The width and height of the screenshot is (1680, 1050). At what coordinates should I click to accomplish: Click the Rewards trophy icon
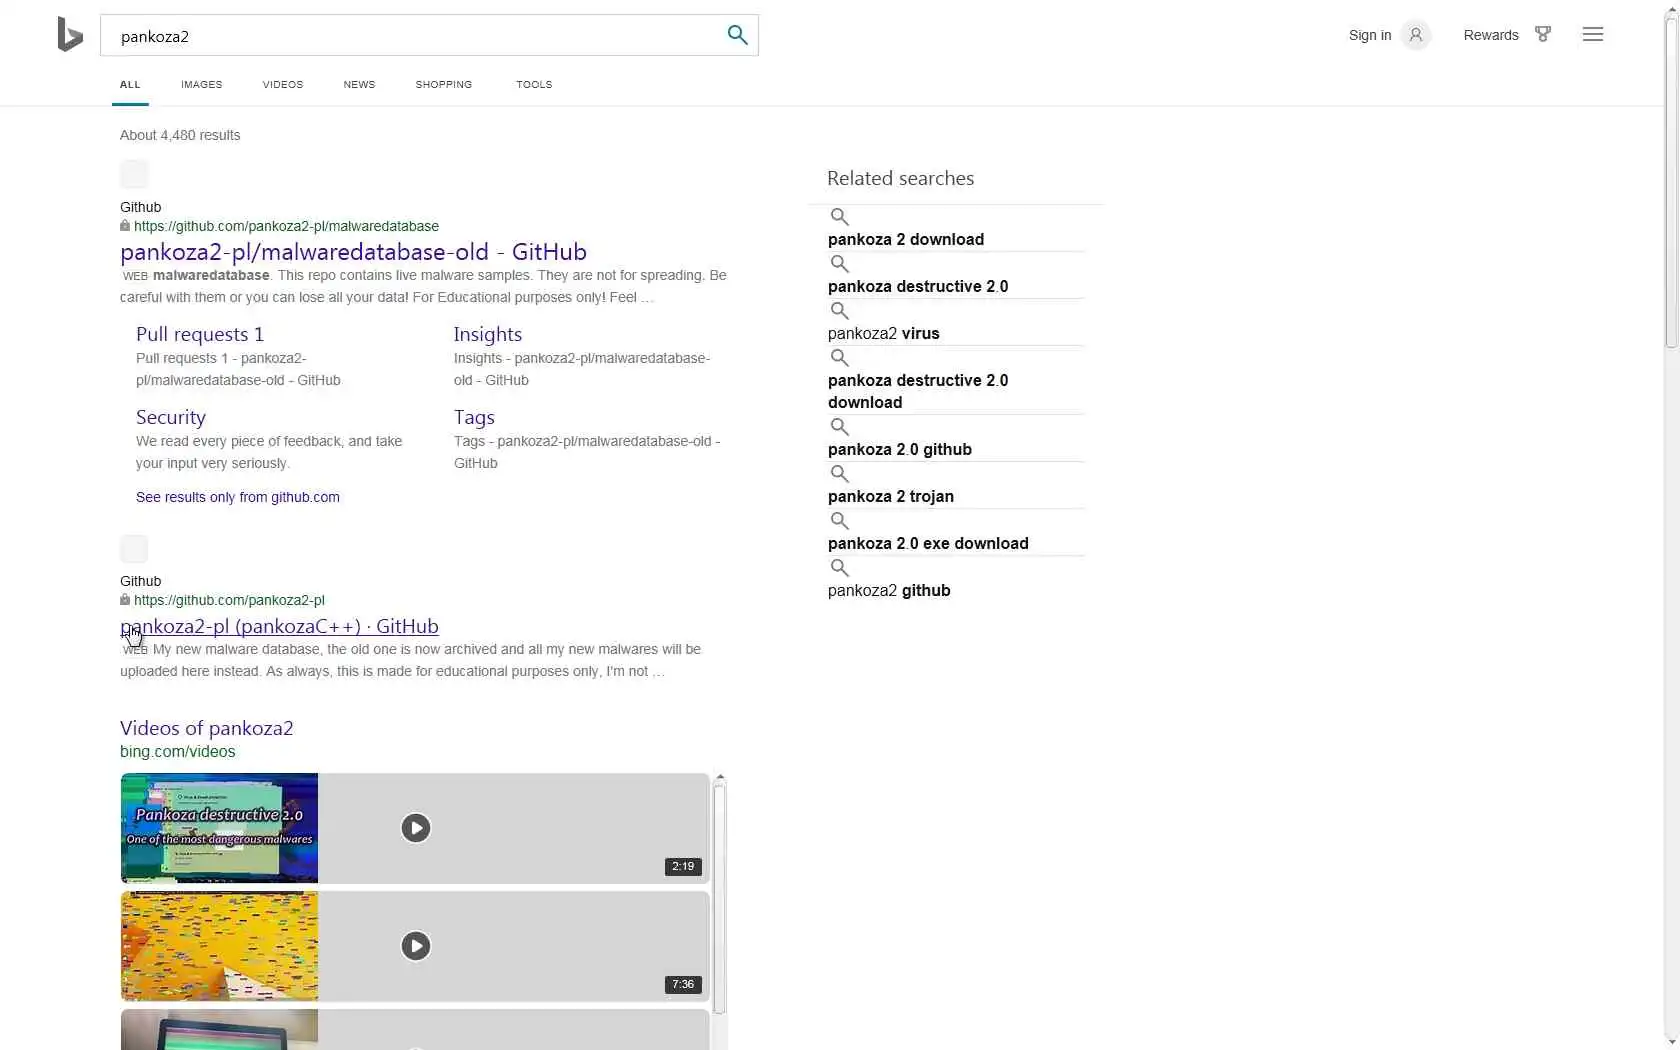click(x=1543, y=35)
